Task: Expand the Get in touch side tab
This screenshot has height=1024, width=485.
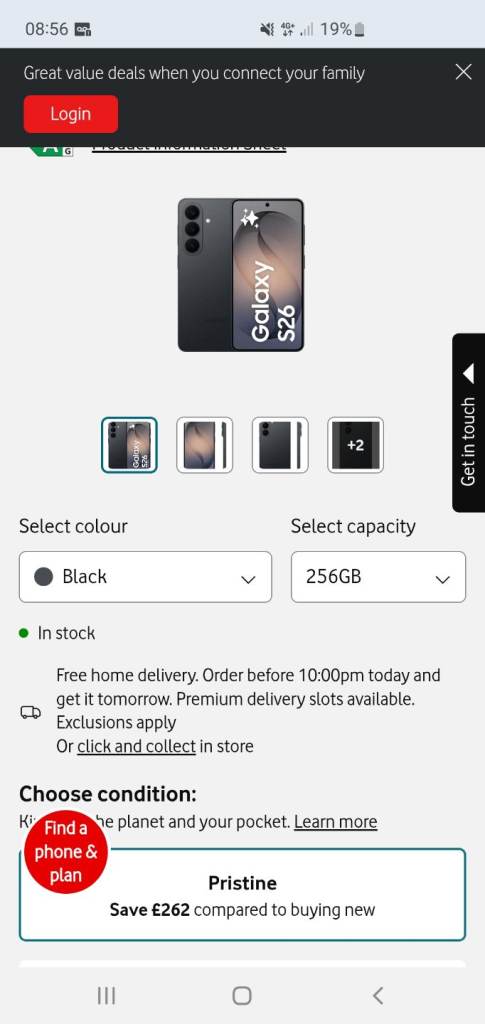Action: coord(469,423)
